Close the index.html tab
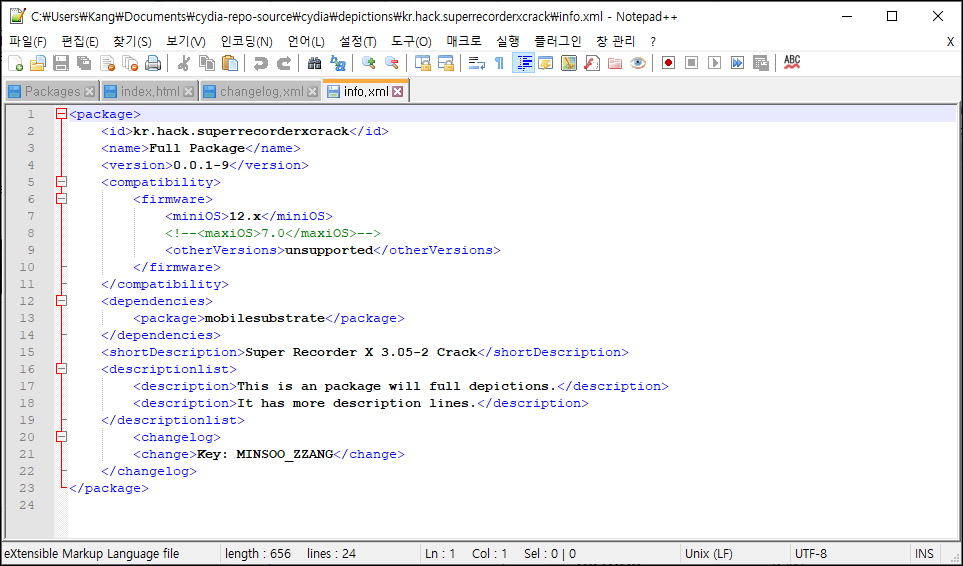The width and height of the screenshot is (963, 566). coord(189,91)
